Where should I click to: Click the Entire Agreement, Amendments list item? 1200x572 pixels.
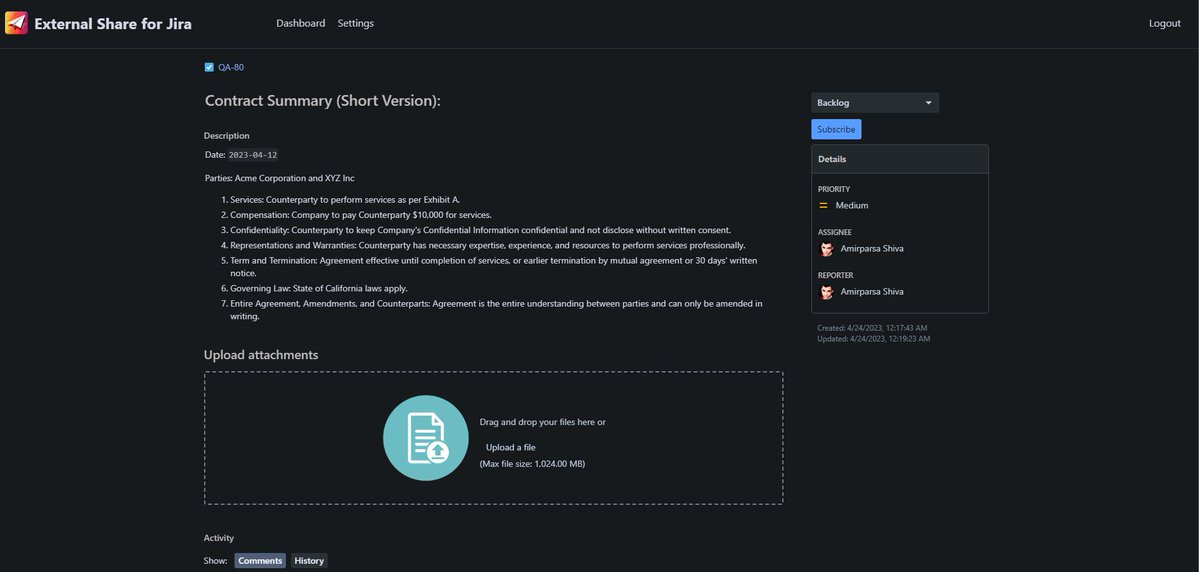point(497,309)
